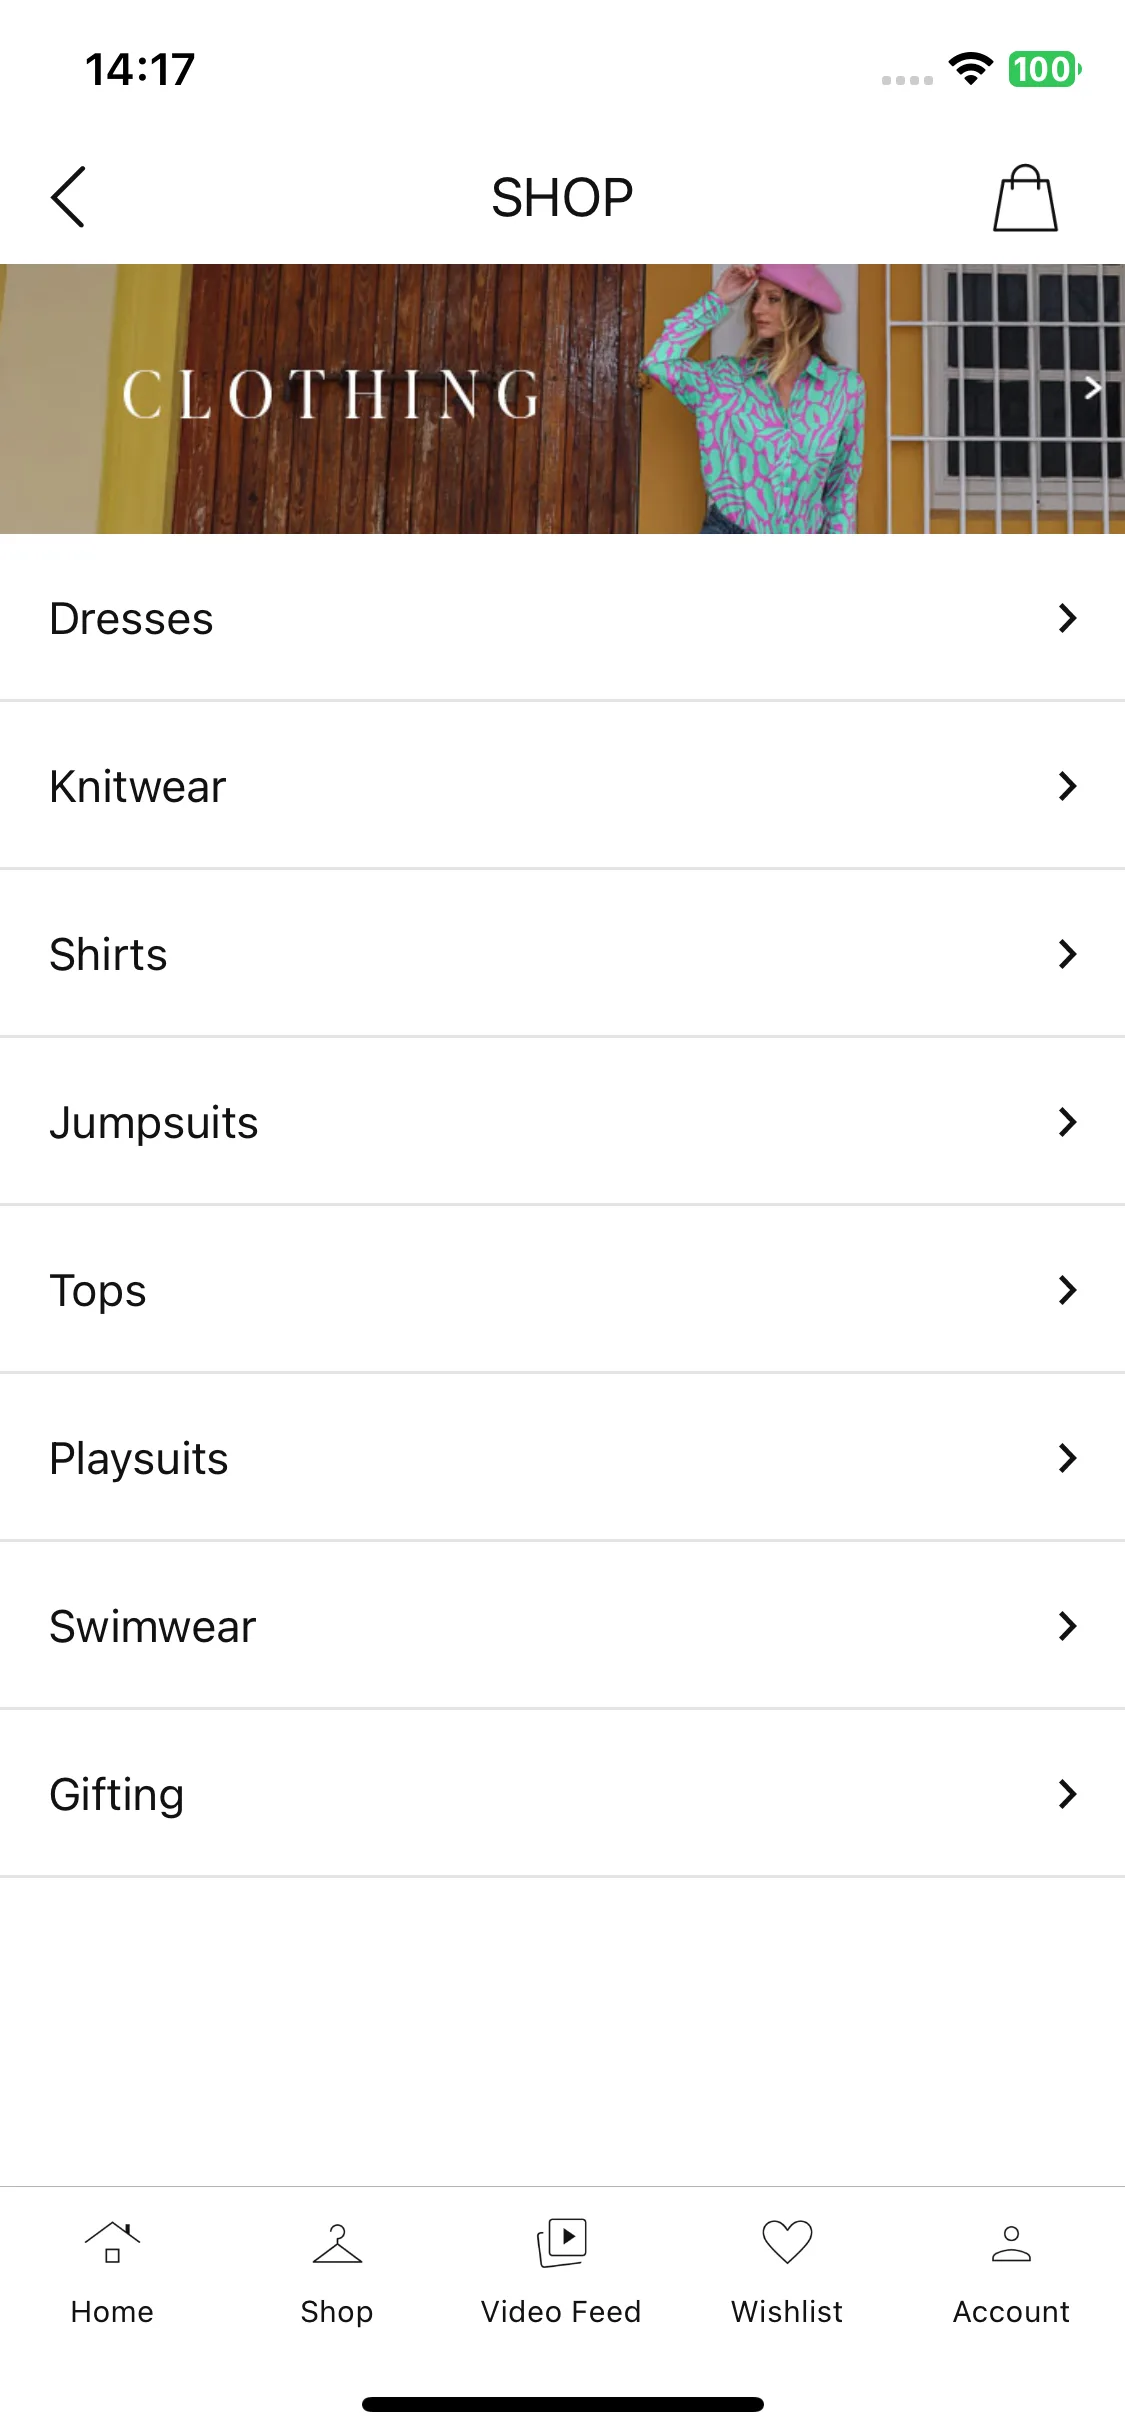Expand the Knitwear category chevron

click(x=1067, y=786)
